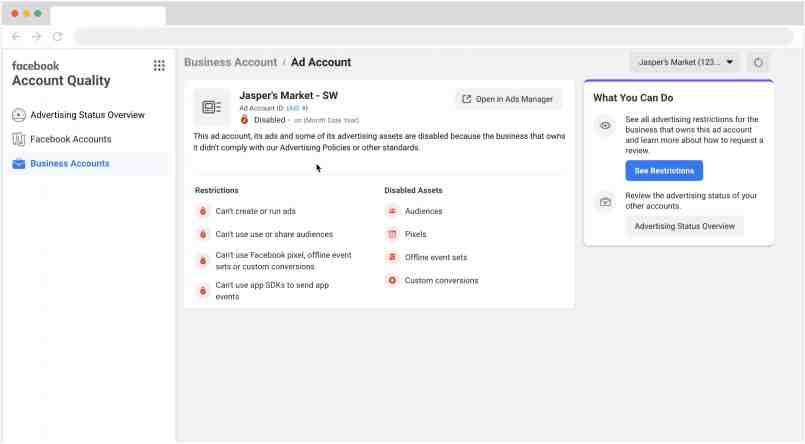Reload the page with browser refresh icon
Screen dimensions: 805x444
pos(58,36)
